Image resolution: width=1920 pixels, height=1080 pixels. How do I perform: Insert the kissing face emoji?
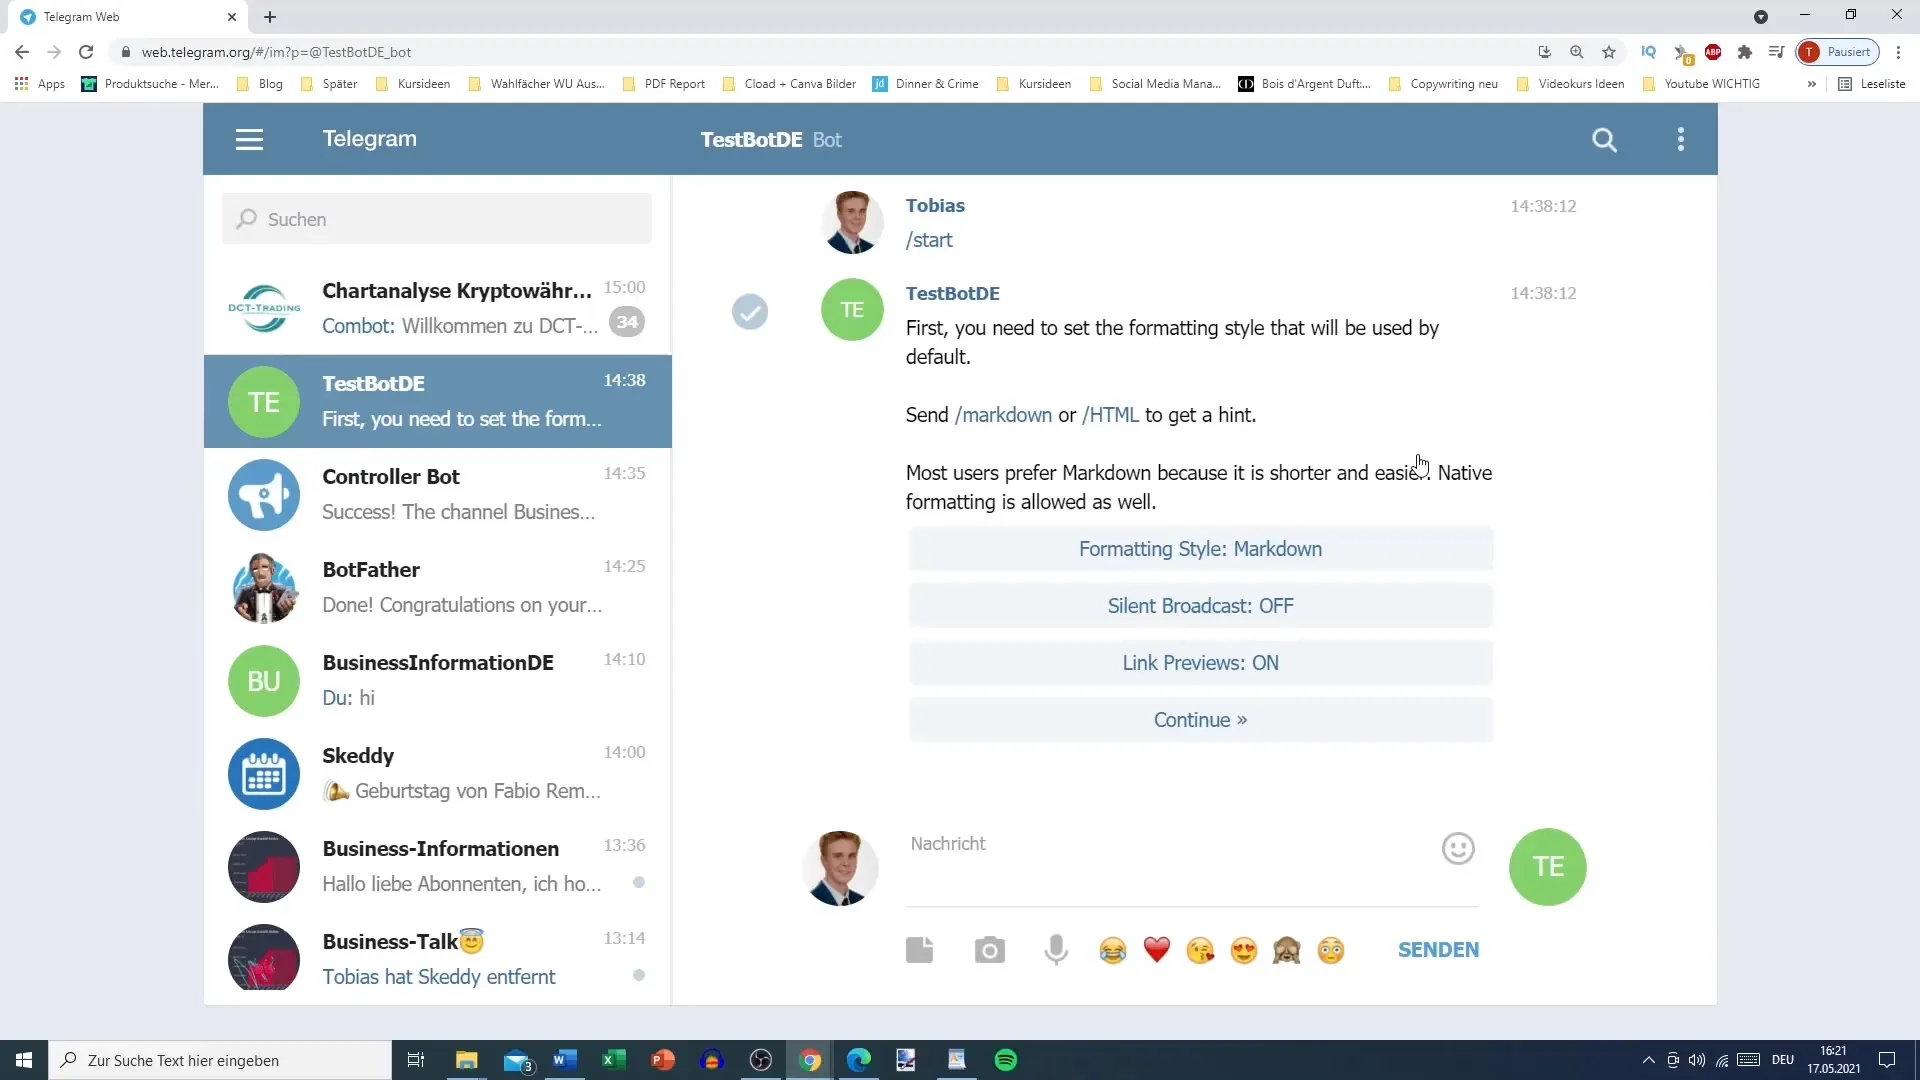[x=1200, y=950]
